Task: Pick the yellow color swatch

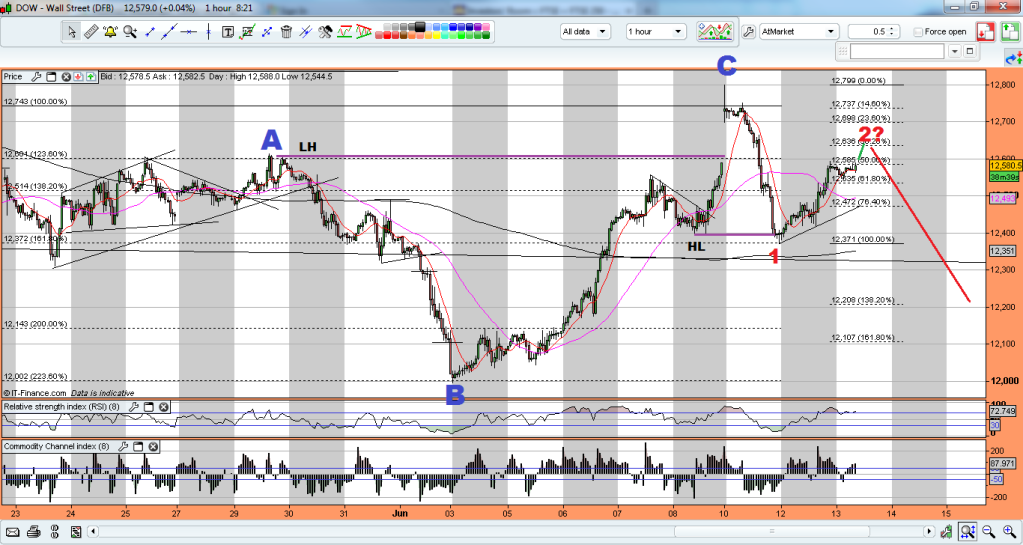Action: tap(436, 35)
